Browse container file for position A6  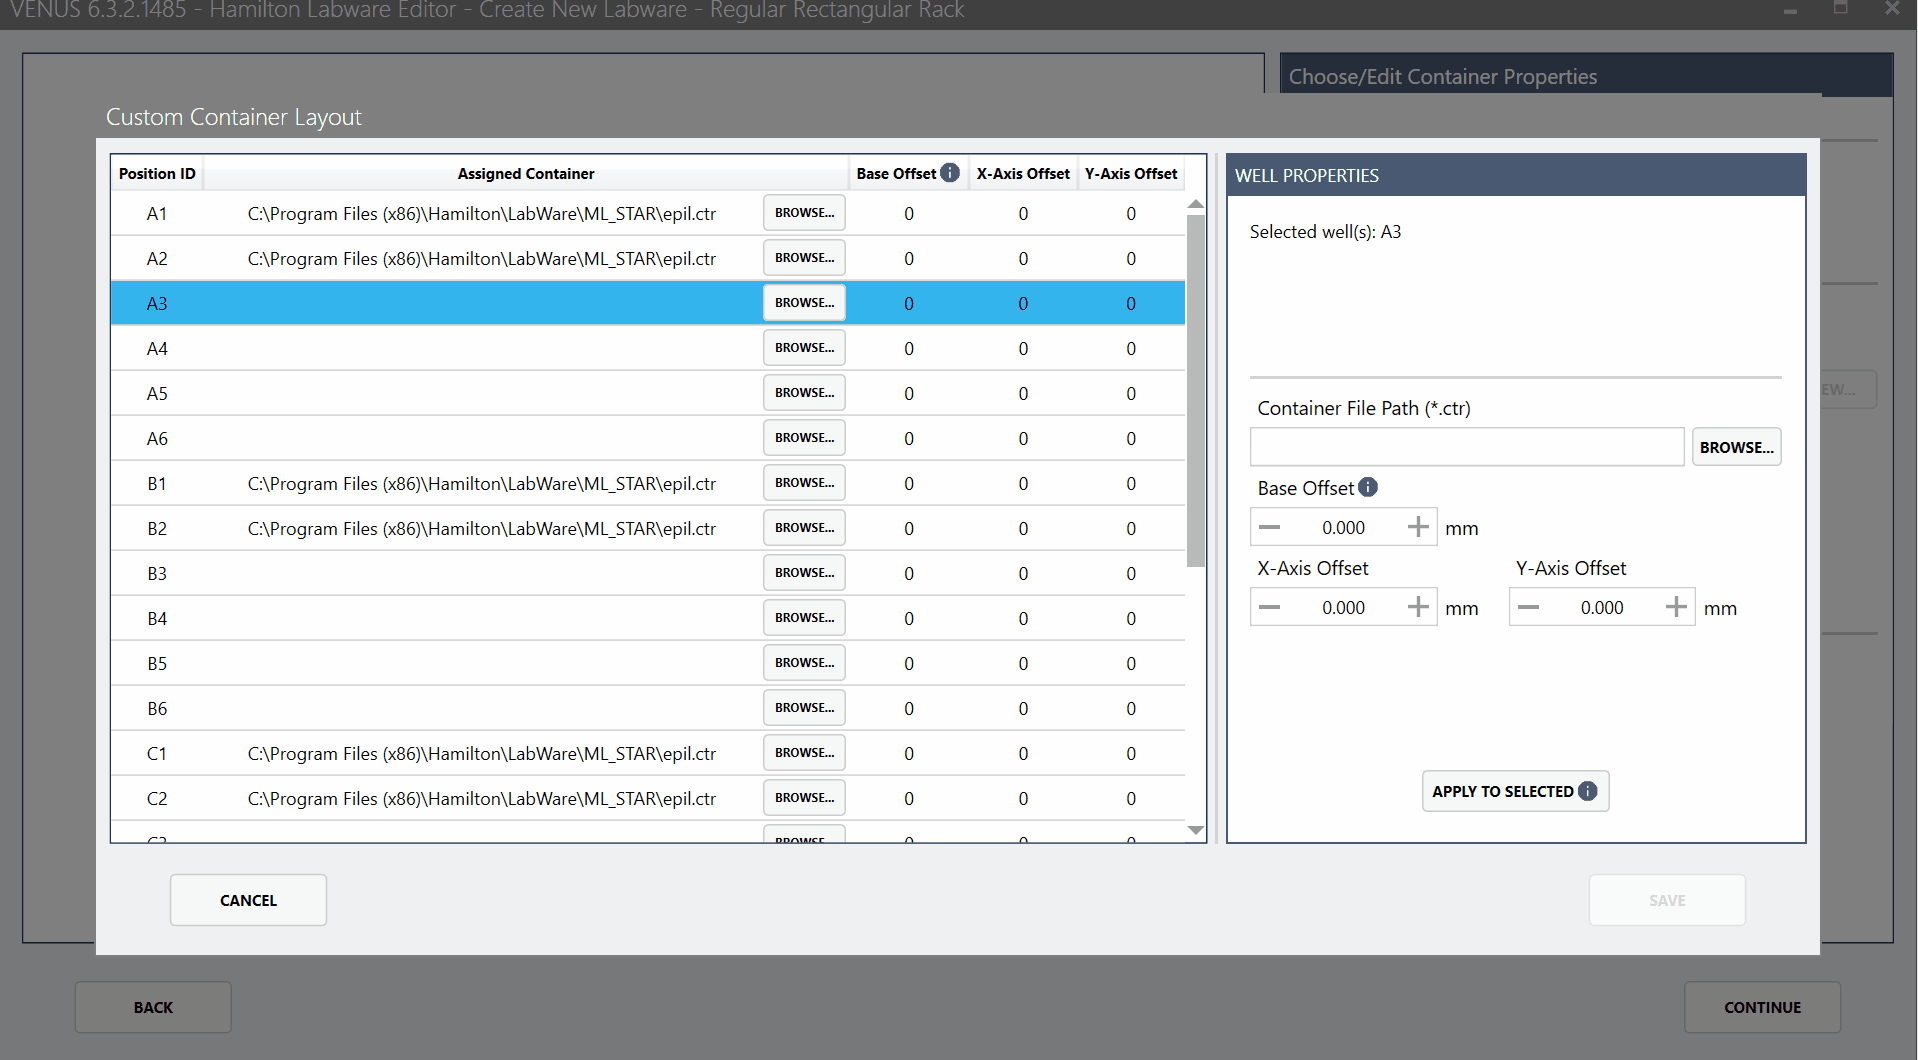pyautogui.click(x=804, y=438)
